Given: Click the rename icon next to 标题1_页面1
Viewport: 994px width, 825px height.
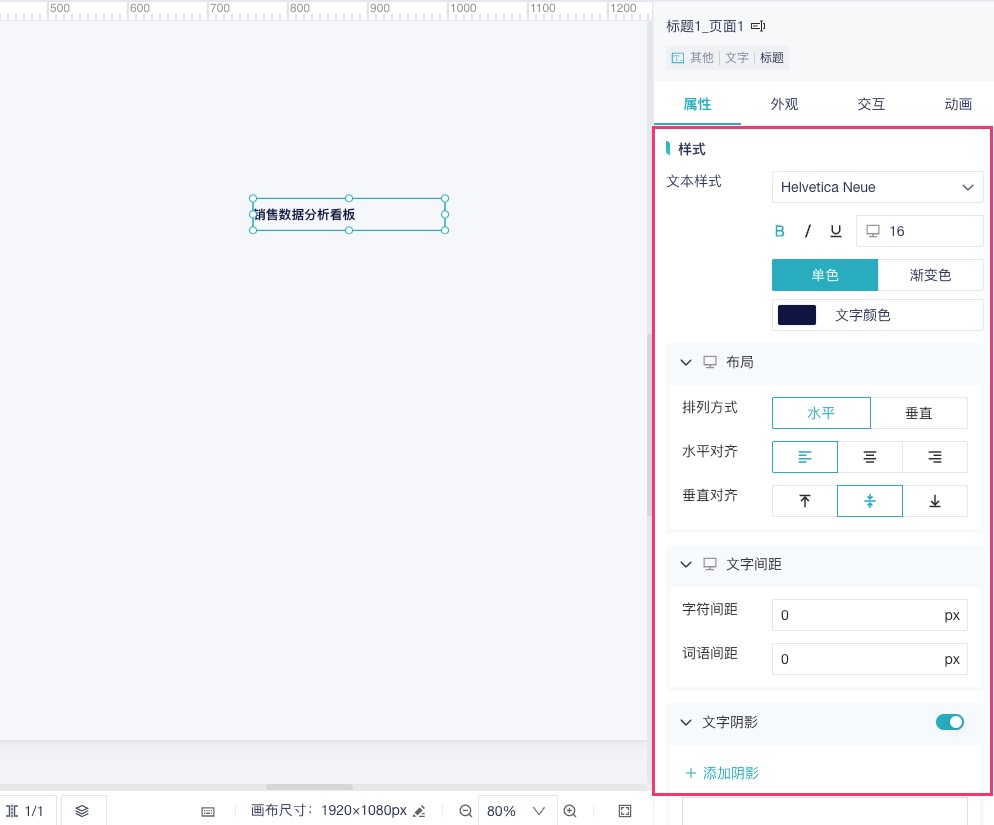Looking at the screenshot, I should [758, 26].
